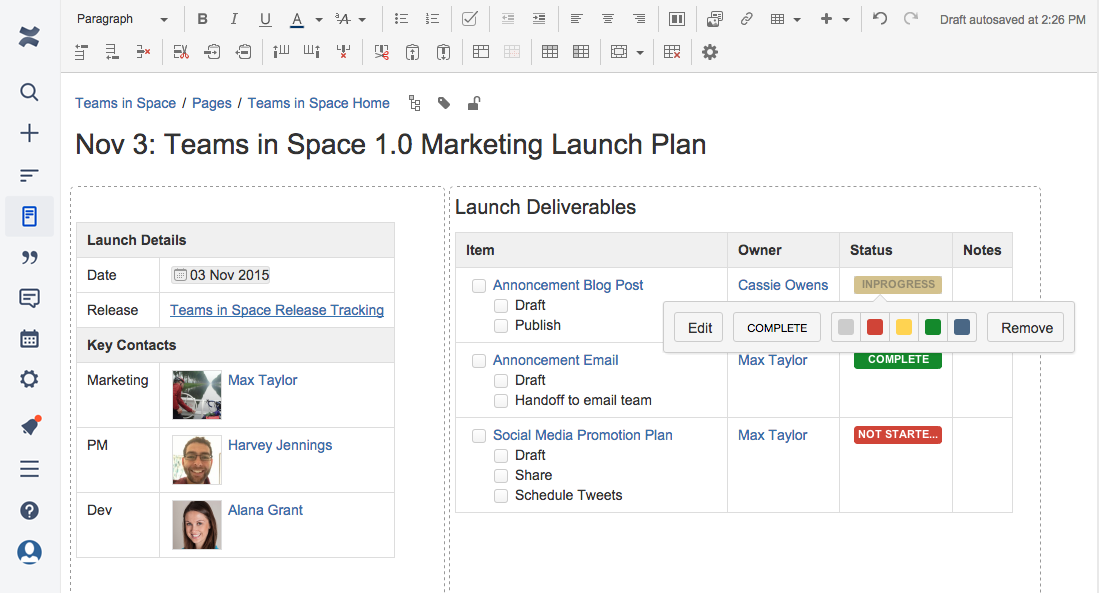Check the Schedule Tweets task box
The height and width of the screenshot is (593, 1099).
pyautogui.click(x=501, y=496)
